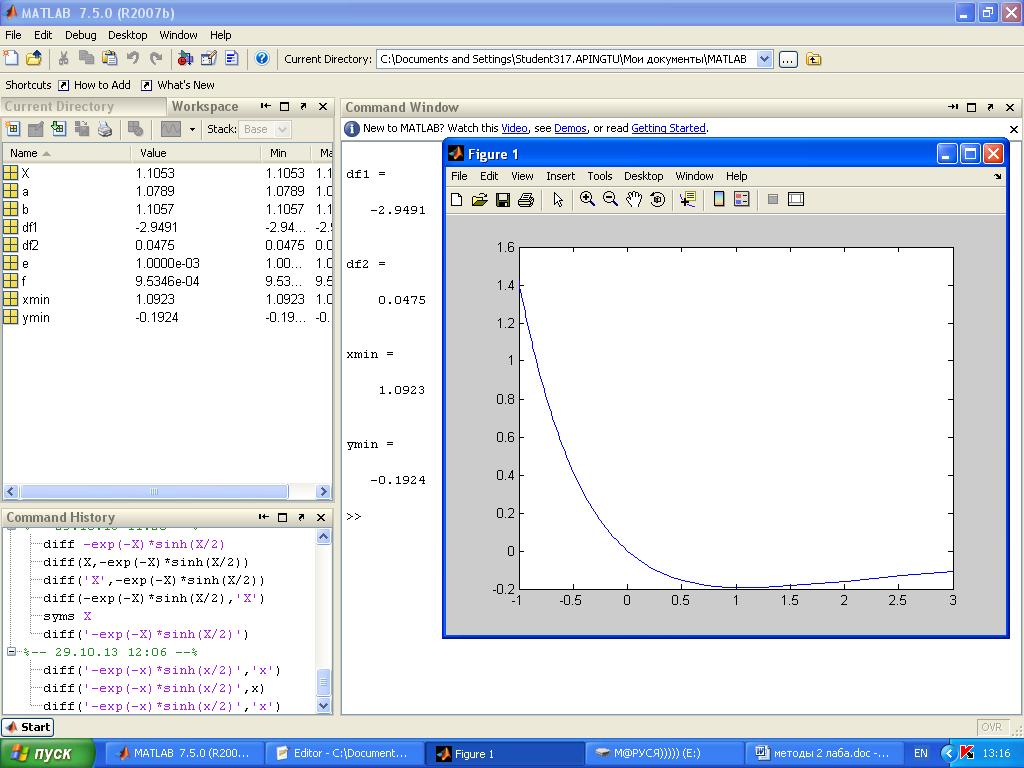
Task: Click the browse for folder ellipsis button
Action: coord(788,59)
